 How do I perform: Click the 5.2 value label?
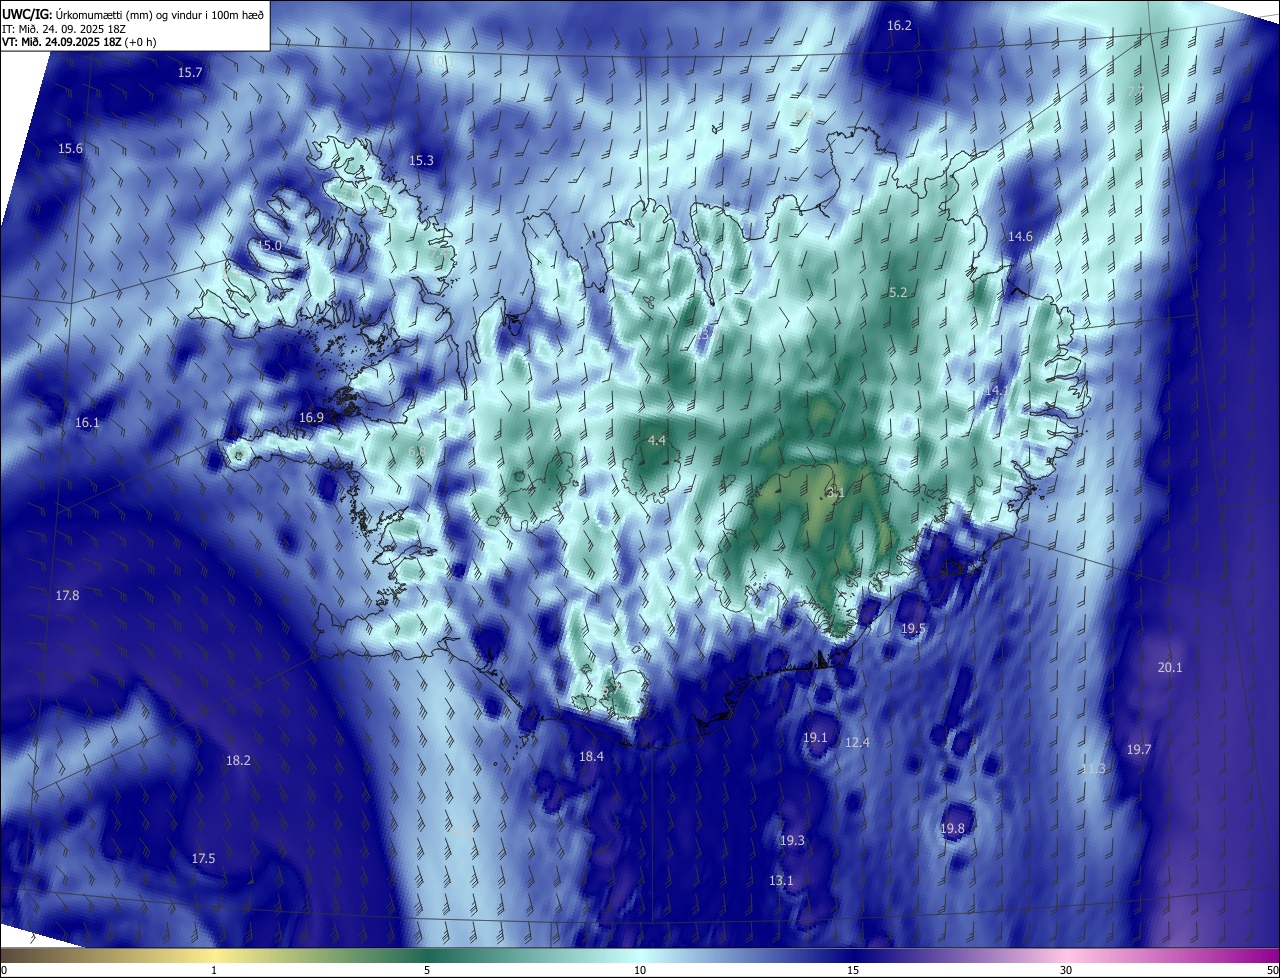898,292
